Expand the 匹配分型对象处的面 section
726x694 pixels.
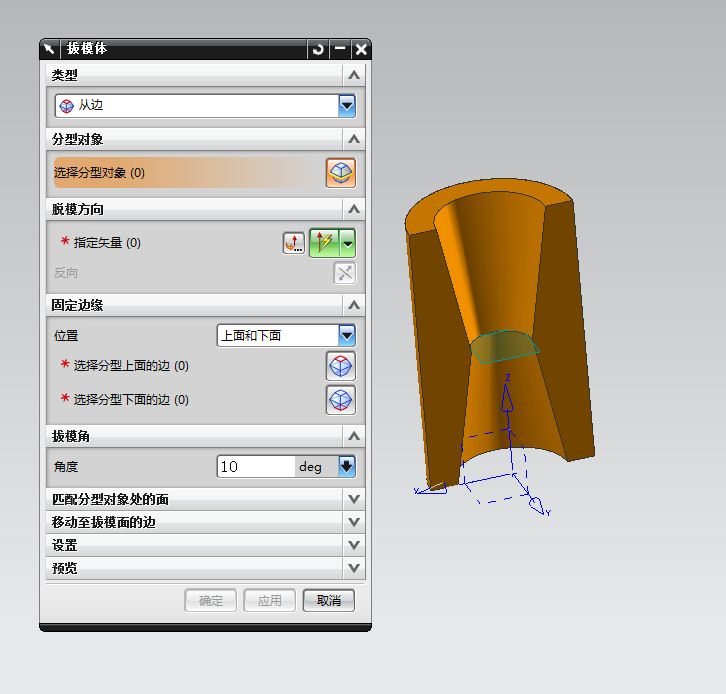[354, 499]
